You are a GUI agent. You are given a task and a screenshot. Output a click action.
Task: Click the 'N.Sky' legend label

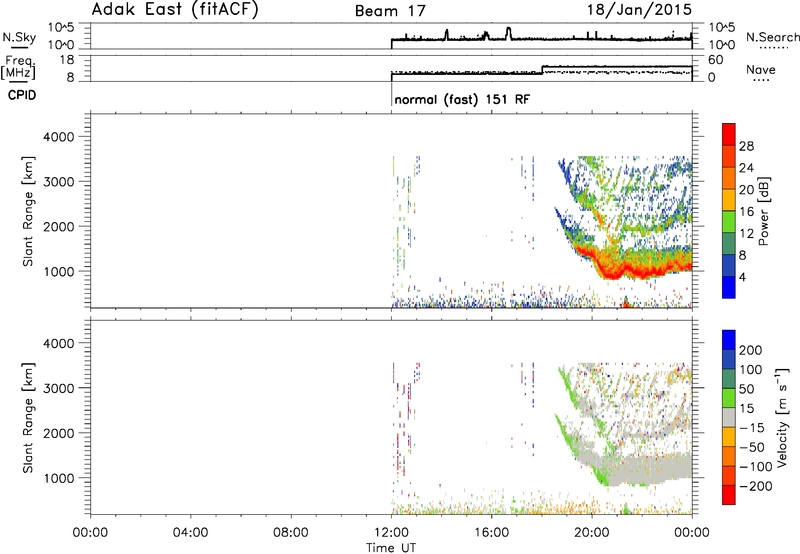coord(19,37)
